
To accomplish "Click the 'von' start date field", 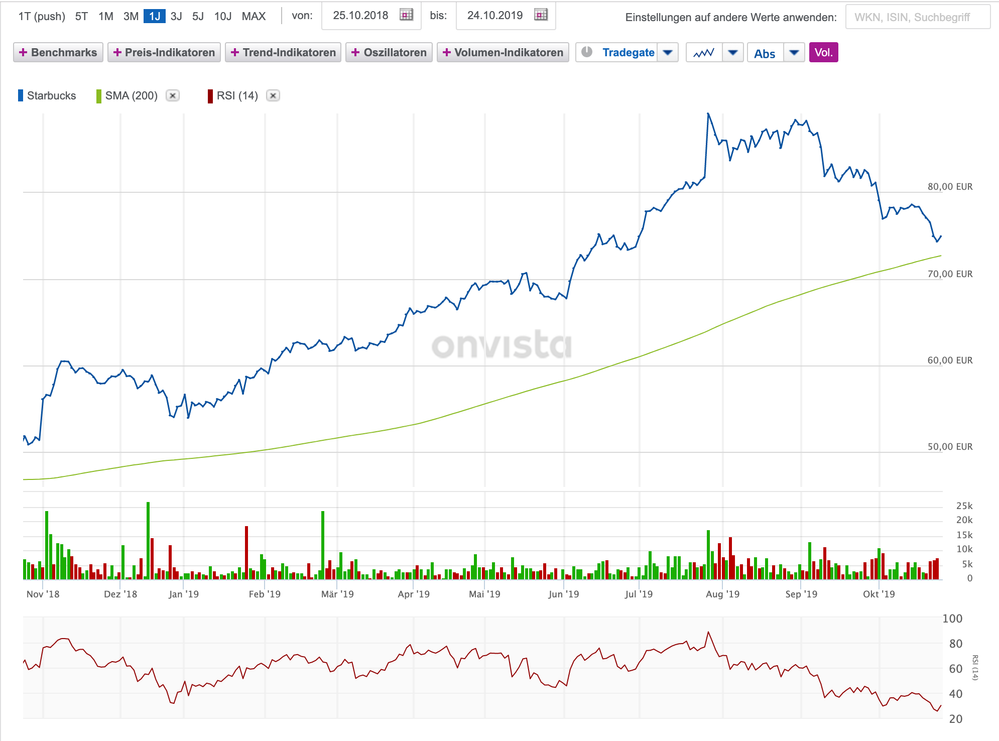I will (x=358, y=15).
